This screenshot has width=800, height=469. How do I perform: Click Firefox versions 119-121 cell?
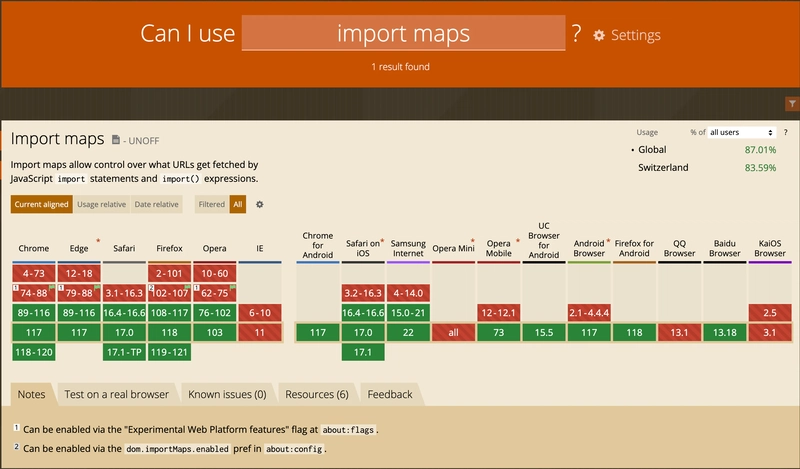click(169, 352)
